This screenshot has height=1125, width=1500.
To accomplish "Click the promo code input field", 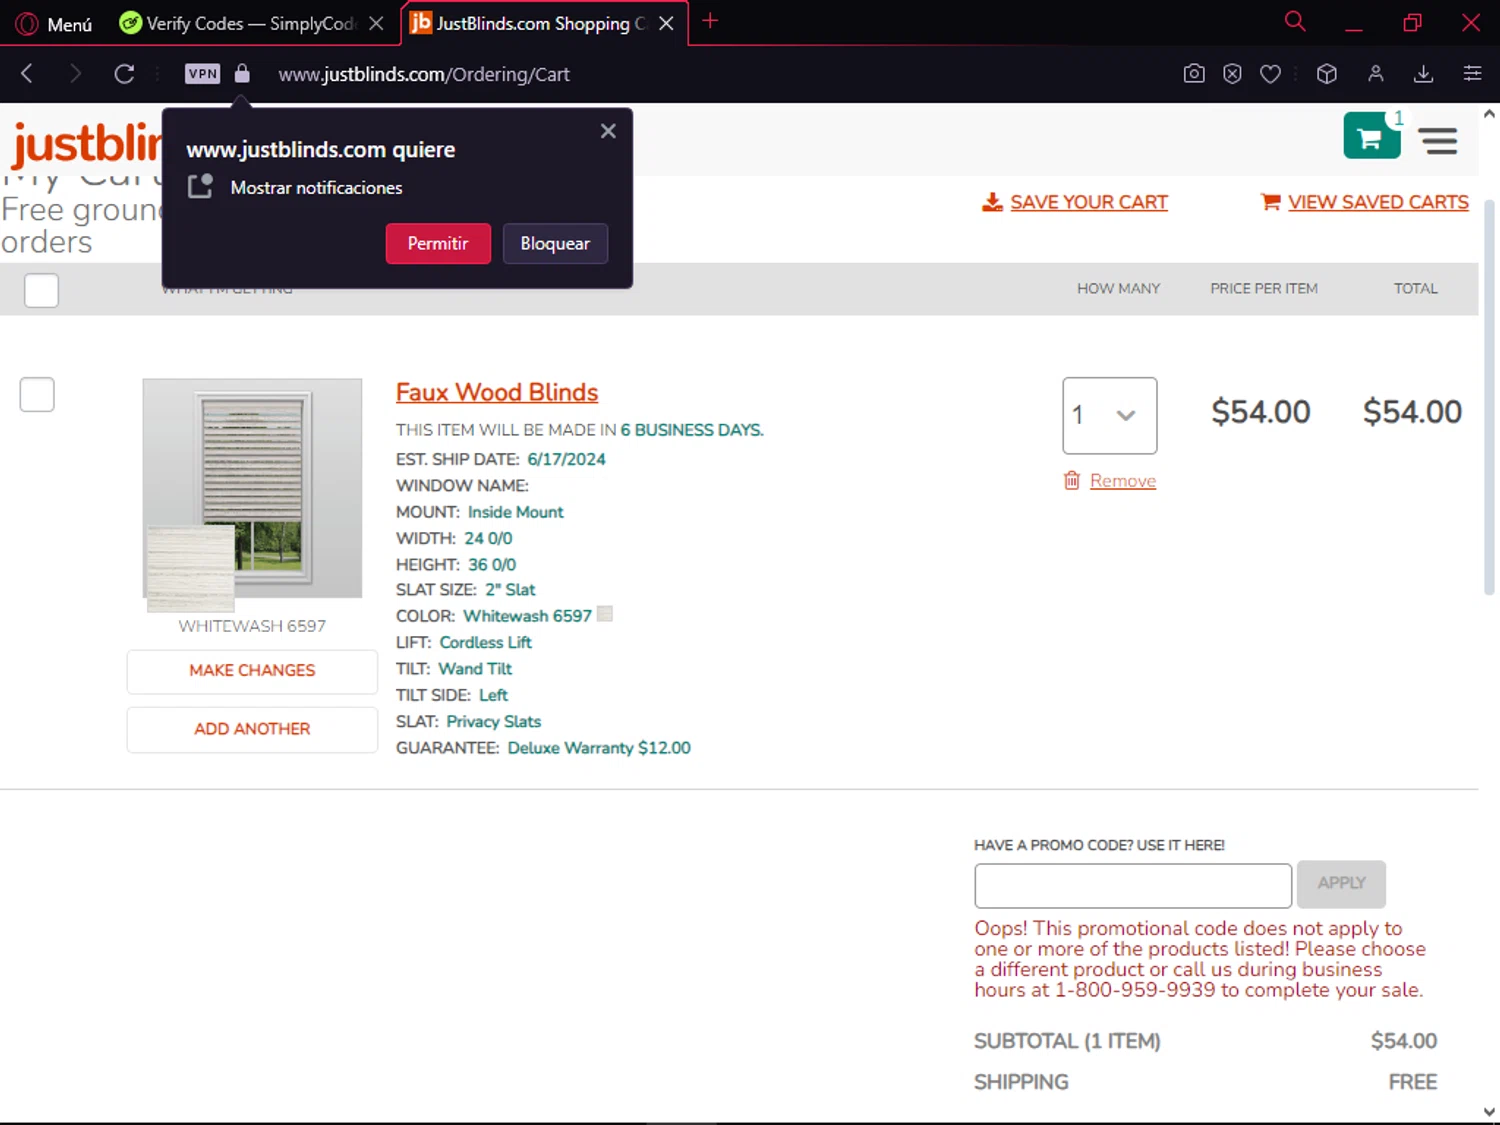I will tap(1133, 885).
